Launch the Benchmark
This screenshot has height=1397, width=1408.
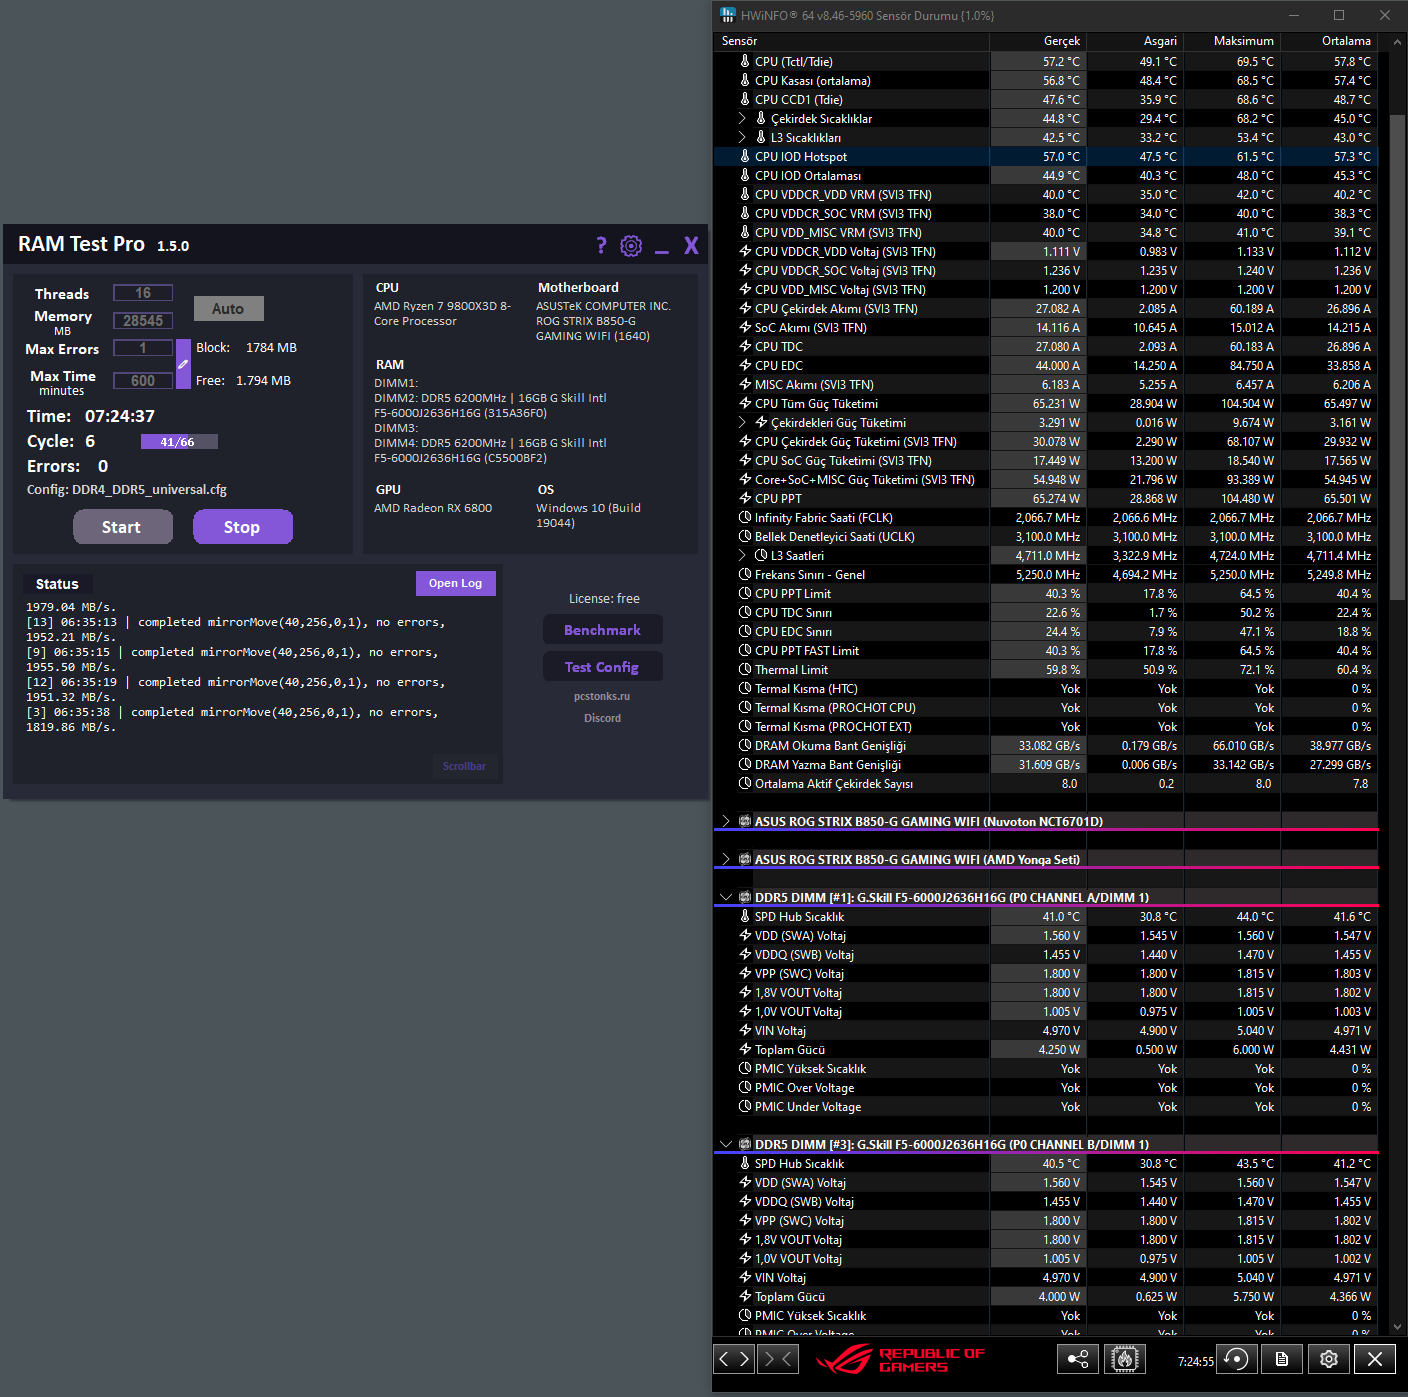click(x=602, y=630)
